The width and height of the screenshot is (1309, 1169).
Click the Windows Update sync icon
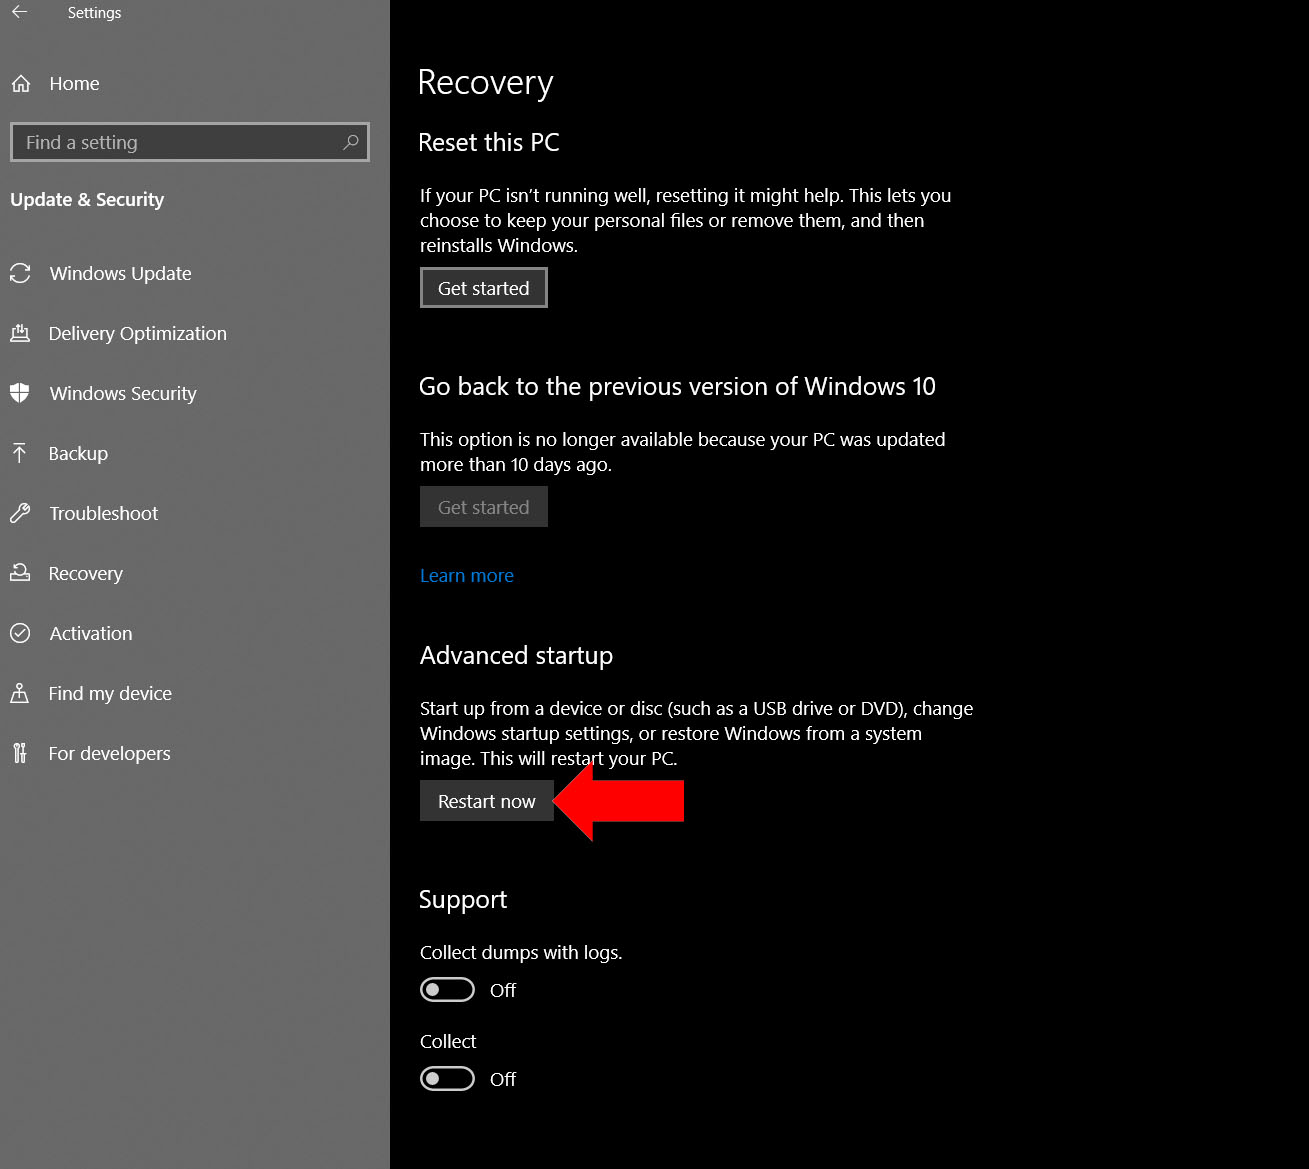point(20,273)
